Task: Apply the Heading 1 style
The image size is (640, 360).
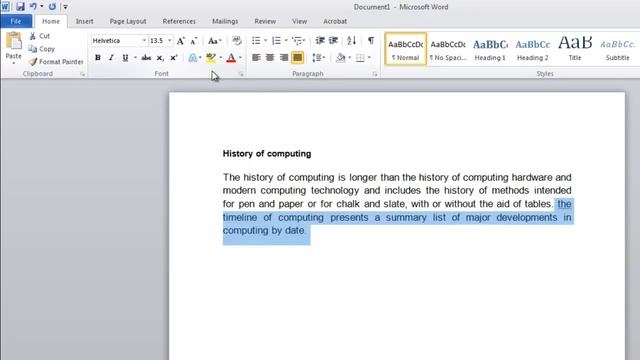Action: pos(490,49)
